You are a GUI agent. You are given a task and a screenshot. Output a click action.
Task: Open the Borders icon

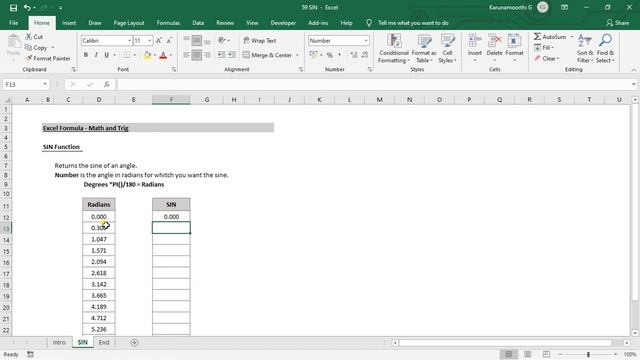pos(127,55)
